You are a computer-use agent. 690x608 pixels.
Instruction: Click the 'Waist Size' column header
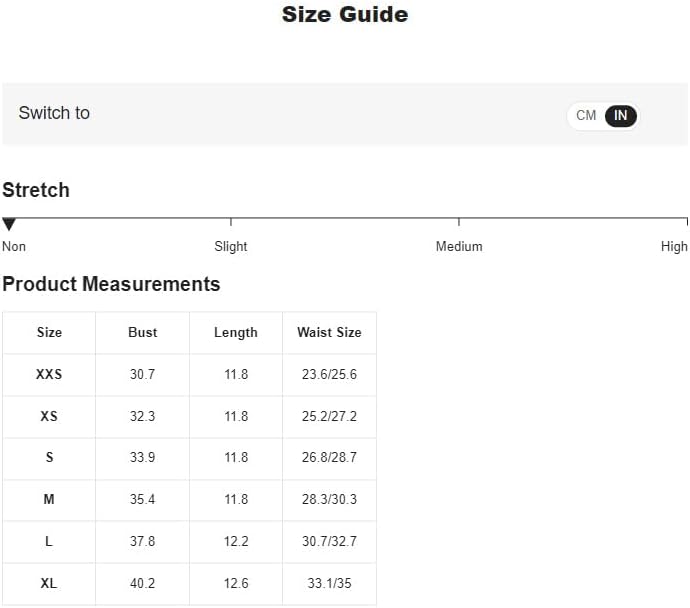(x=329, y=333)
